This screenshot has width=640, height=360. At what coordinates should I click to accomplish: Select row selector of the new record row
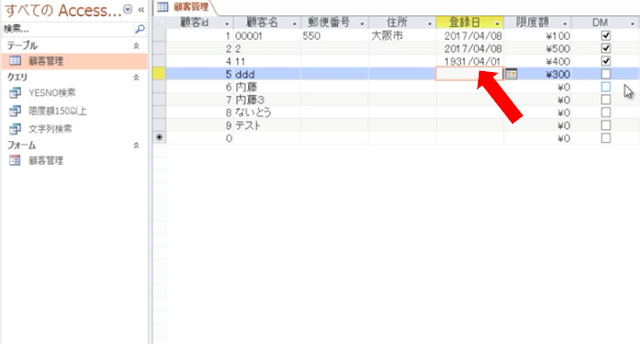pyautogui.click(x=159, y=138)
